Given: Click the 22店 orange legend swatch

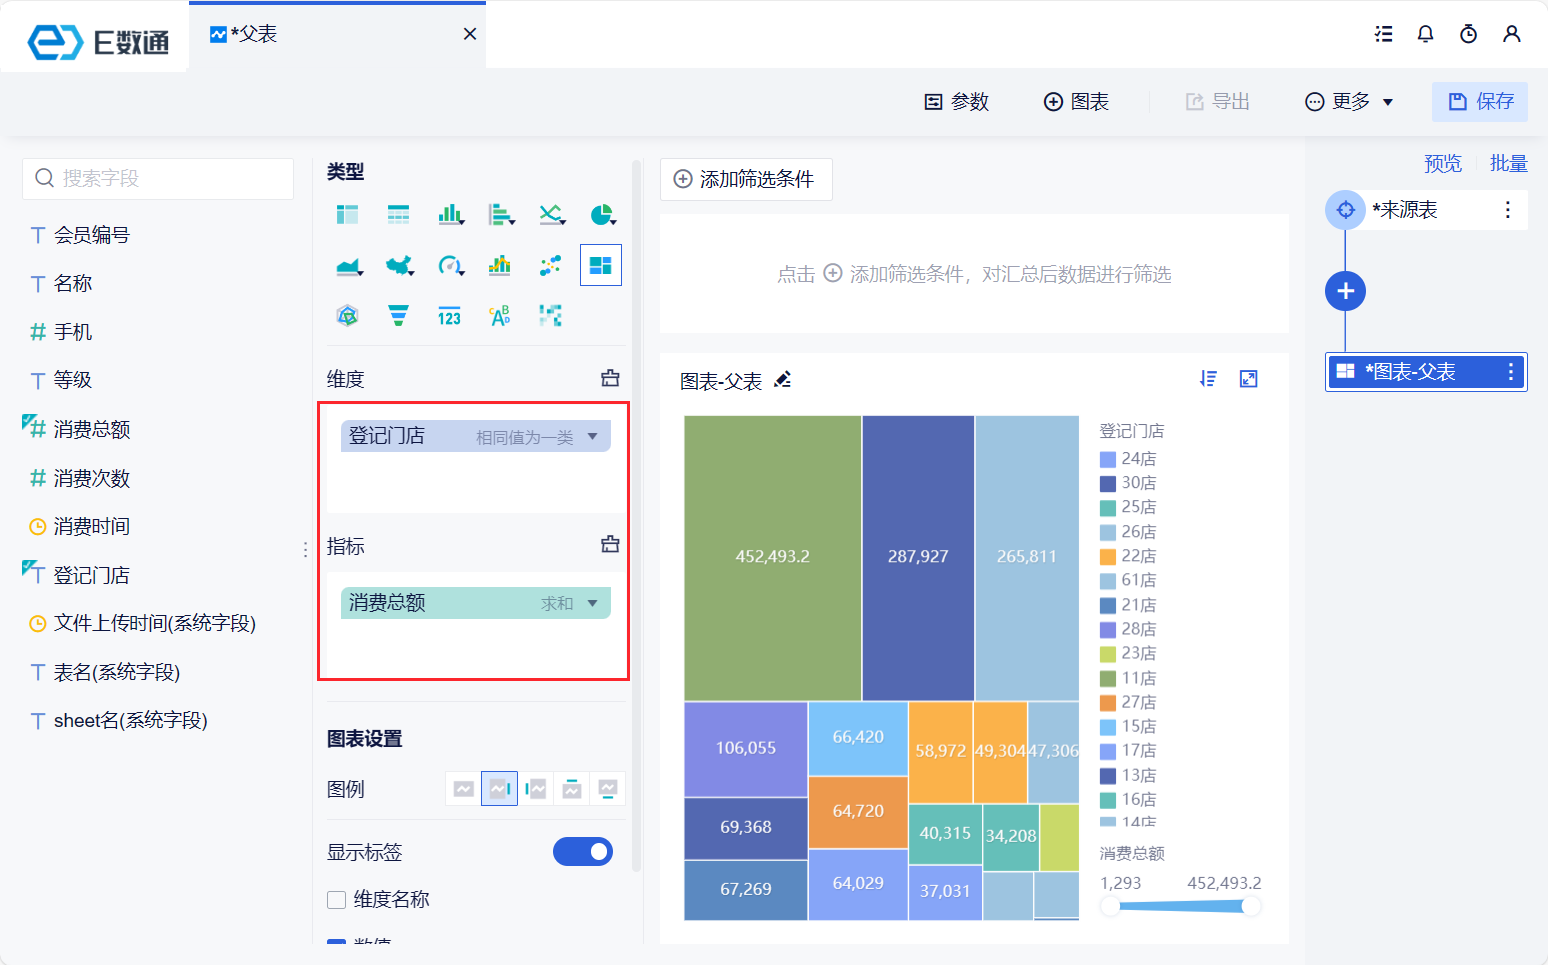Looking at the screenshot, I should tap(1108, 557).
